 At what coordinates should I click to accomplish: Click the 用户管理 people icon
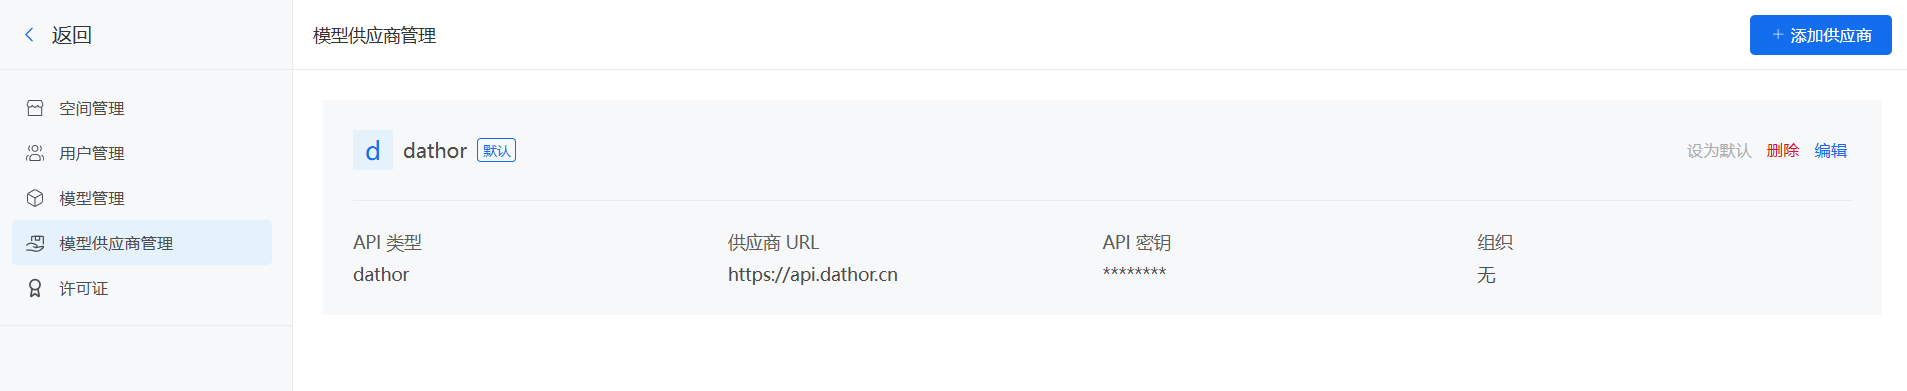pyautogui.click(x=35, y=153)
